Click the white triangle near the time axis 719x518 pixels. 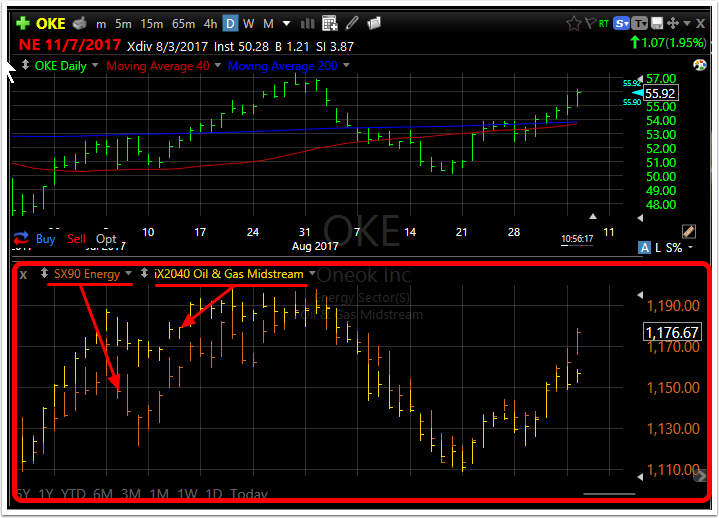click(x=592, y=216)
